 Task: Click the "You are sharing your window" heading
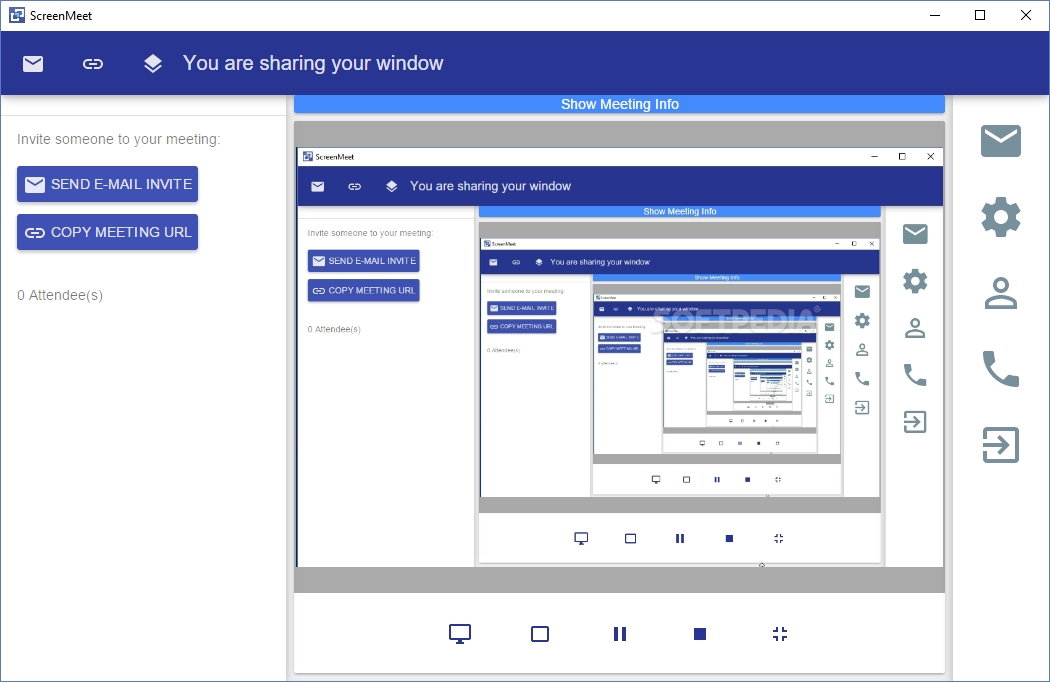tap(313, 64)
